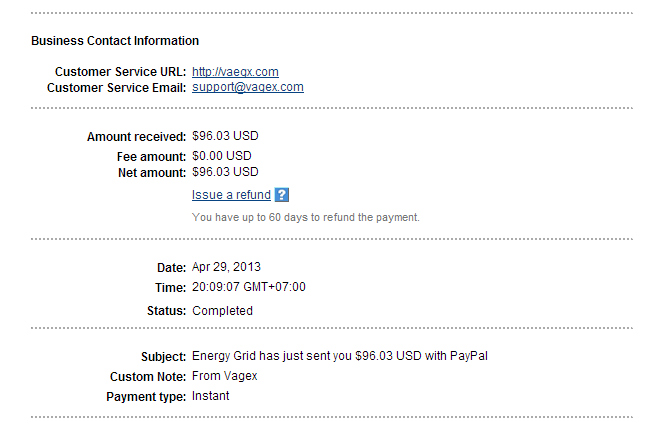Click the Completed status text

coord(222,311)
